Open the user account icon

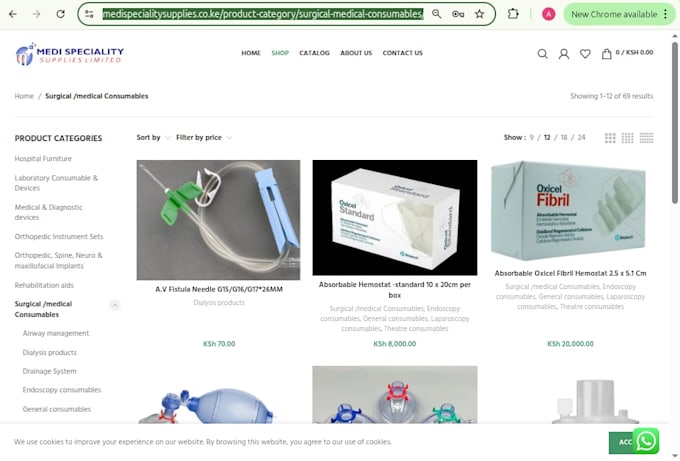click(x=564, y=54)
